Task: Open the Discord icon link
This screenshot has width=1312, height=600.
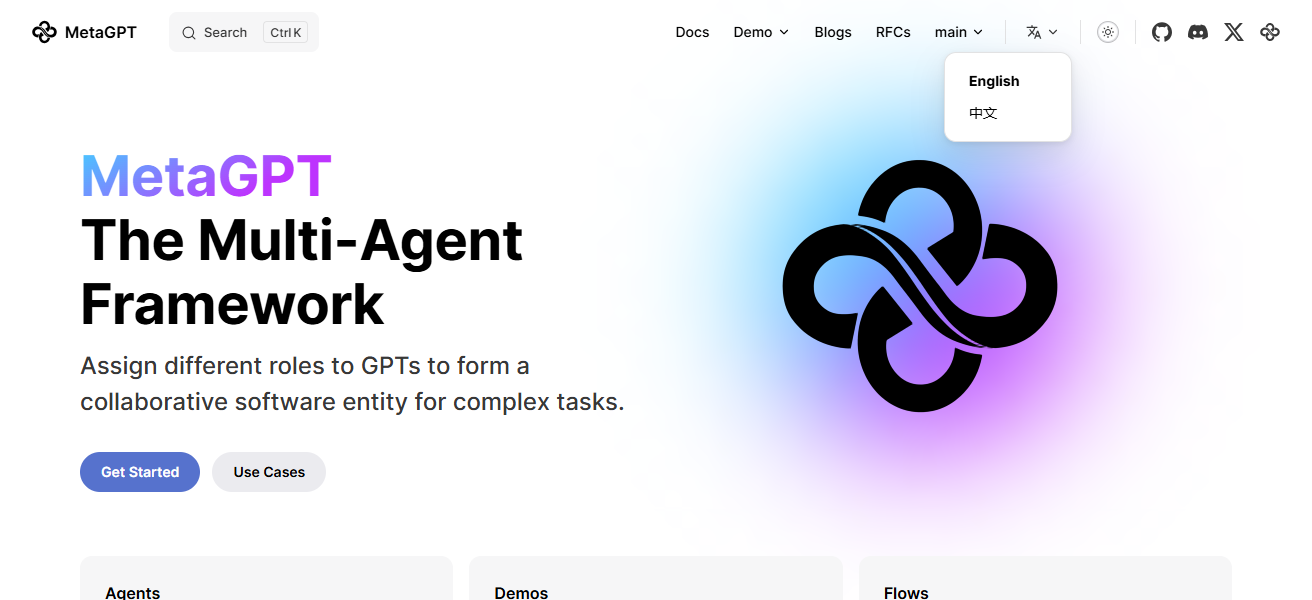Action: [x=1198, y=32]
